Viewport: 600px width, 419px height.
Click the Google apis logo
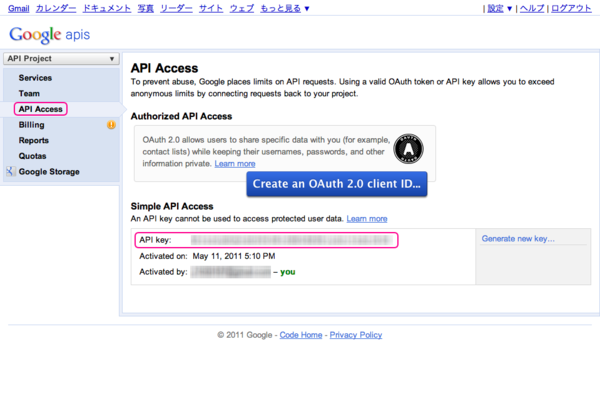50,35
